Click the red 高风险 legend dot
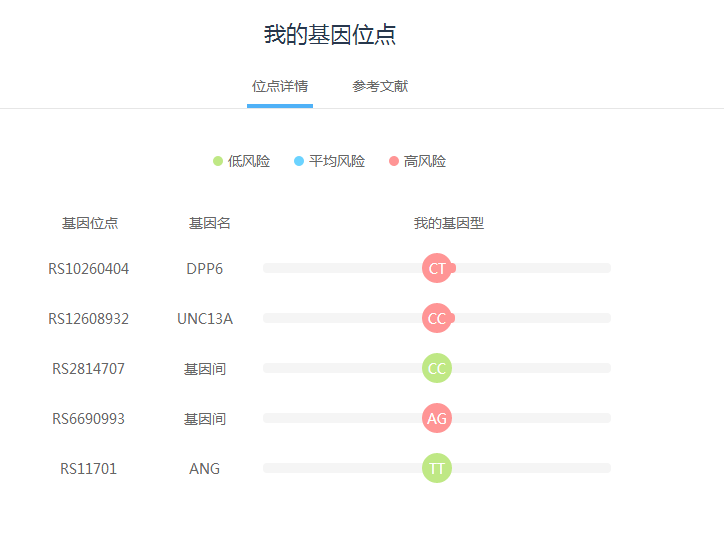 click(394, 161)
